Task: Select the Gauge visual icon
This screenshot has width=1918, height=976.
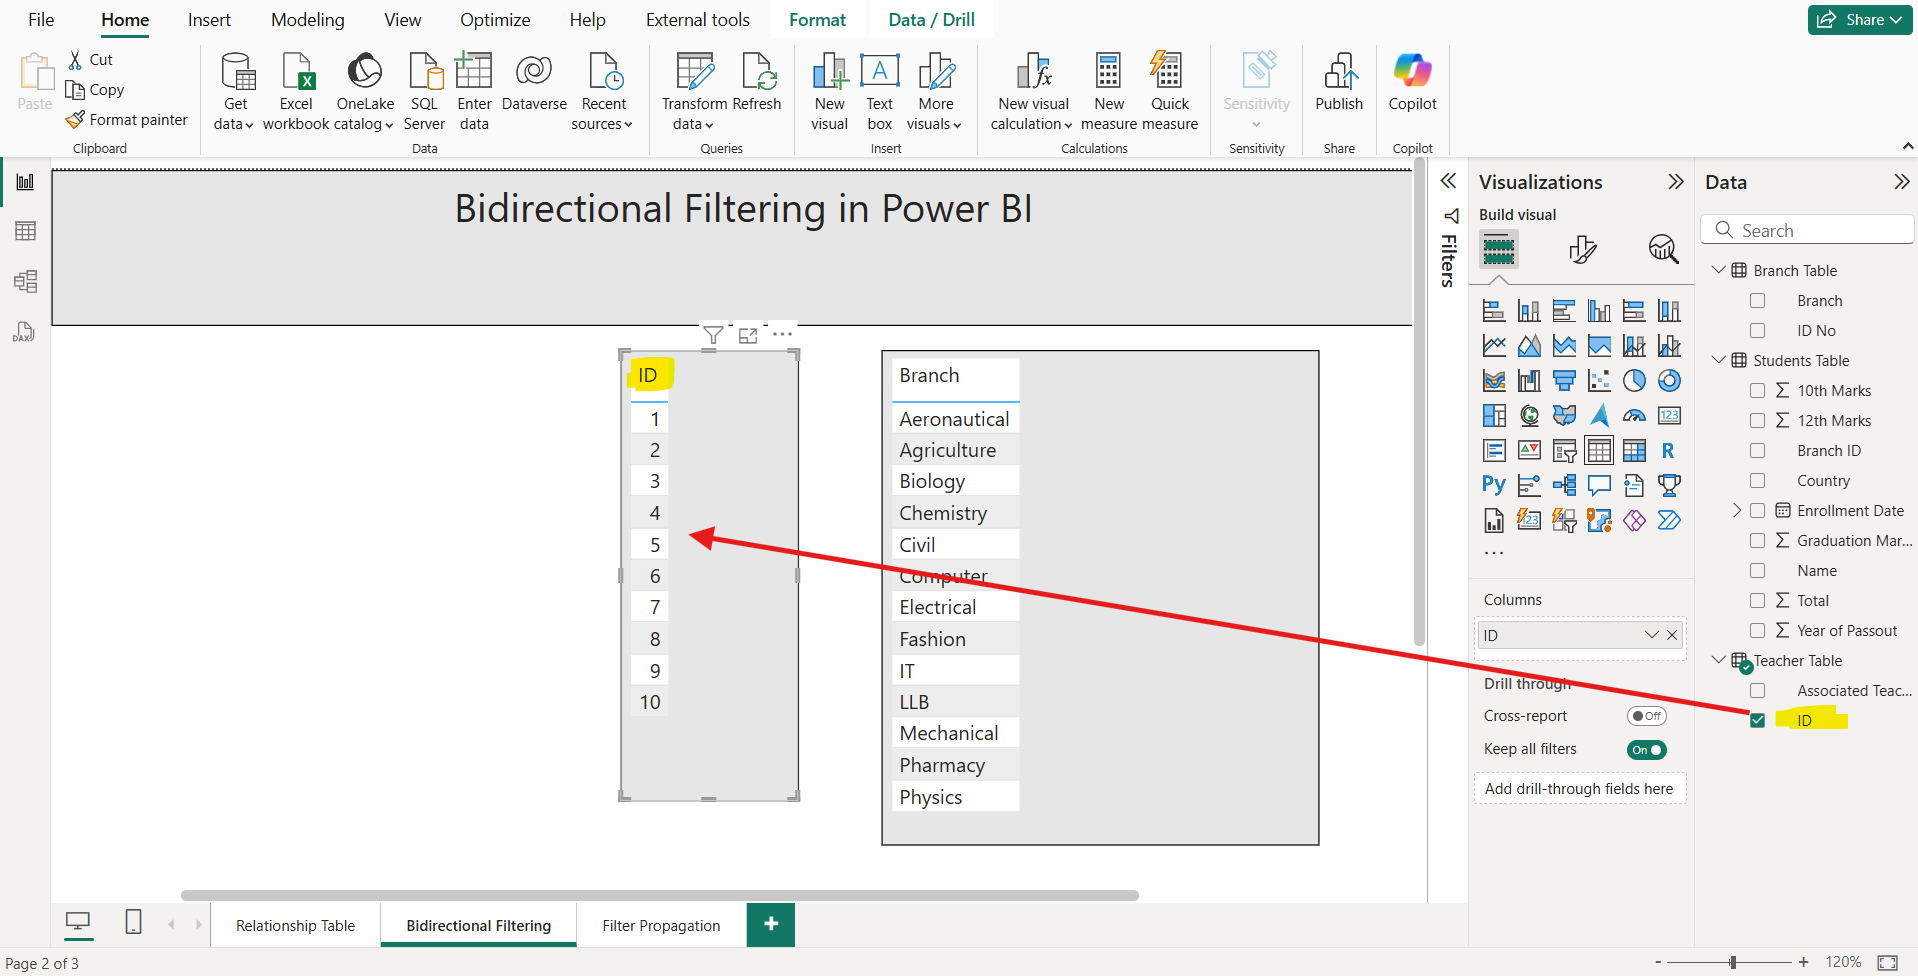Action: [x=1635, y=415]
